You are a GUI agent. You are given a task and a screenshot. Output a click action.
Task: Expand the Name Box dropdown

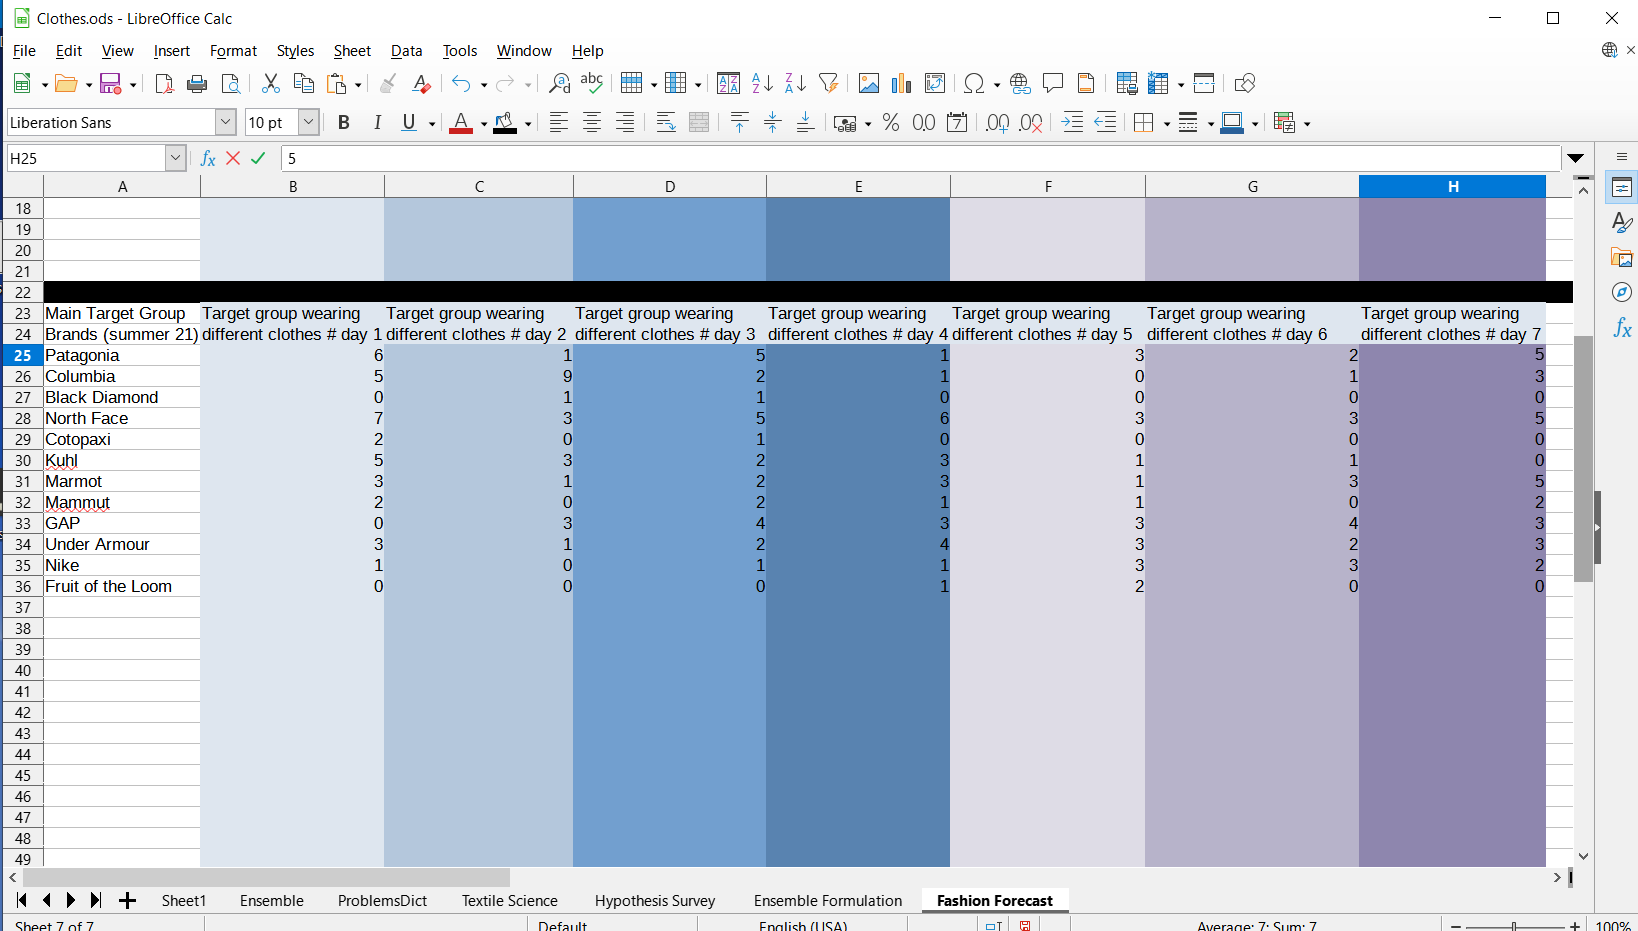176,158
